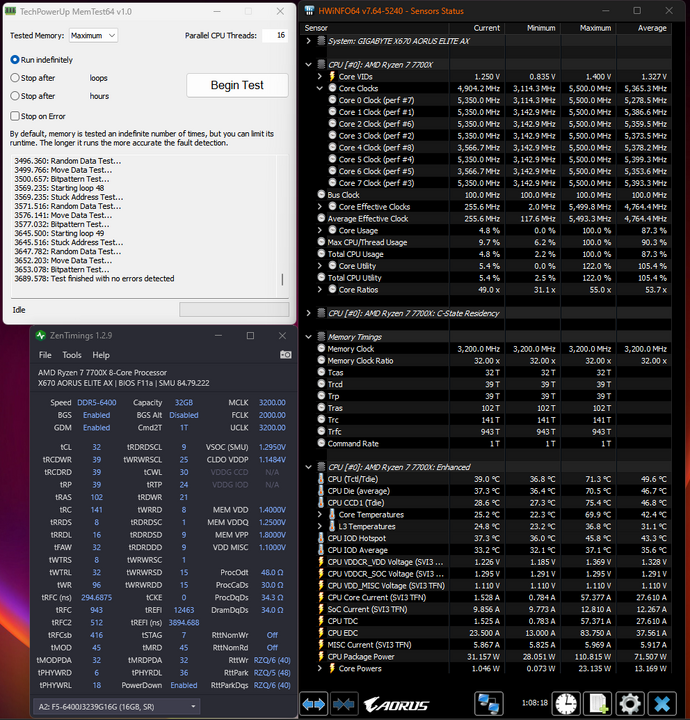Open the A2: F5-6400J3239G16G module dropdown

117,706
